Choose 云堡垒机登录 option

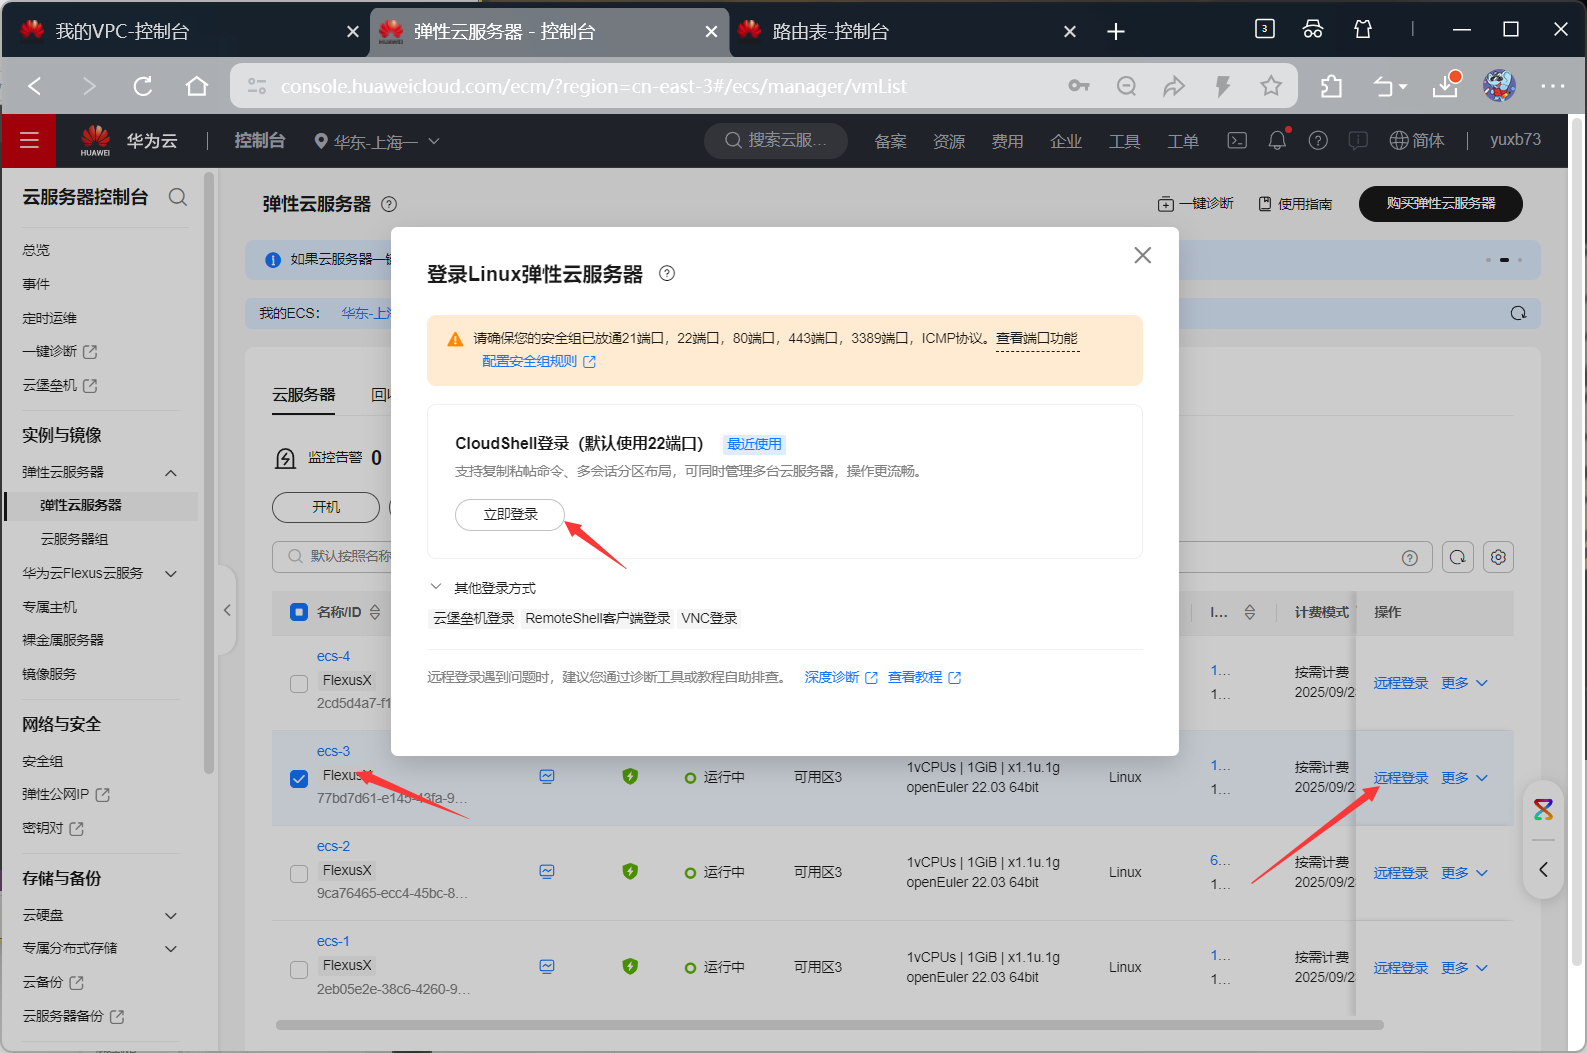[474, 618]
